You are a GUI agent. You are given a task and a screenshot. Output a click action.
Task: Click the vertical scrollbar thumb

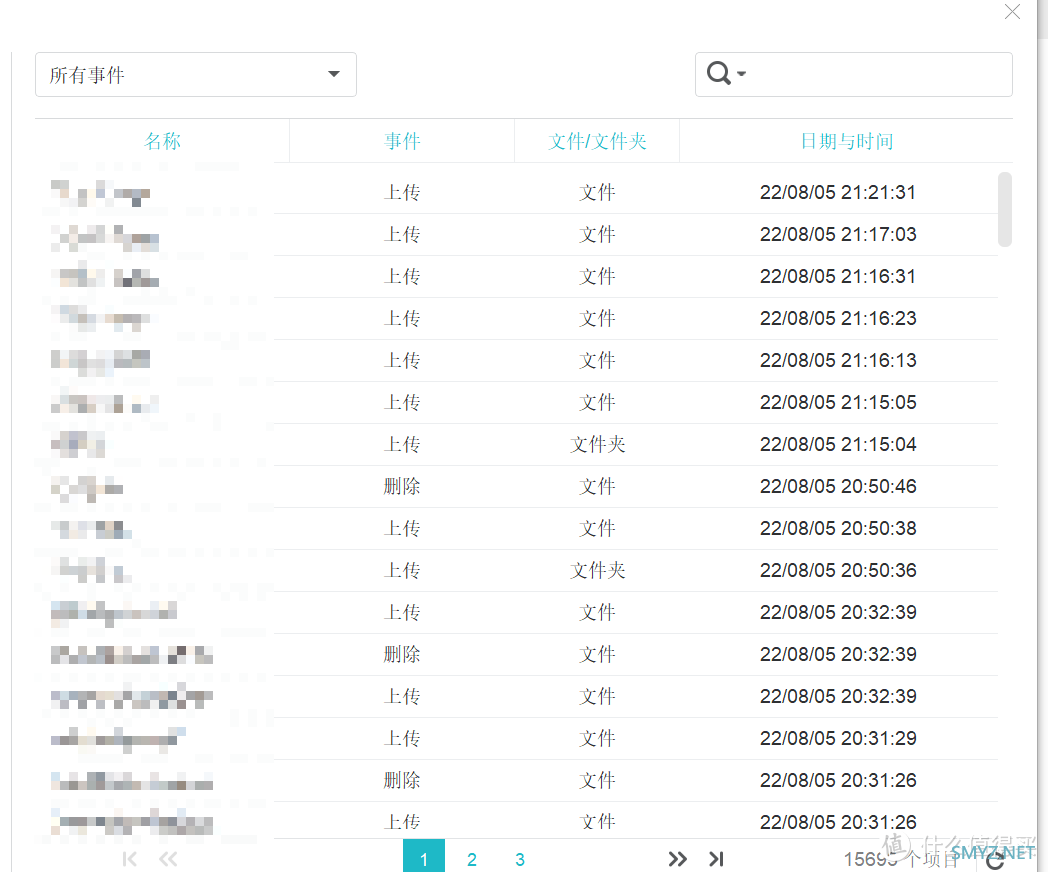[x=1005, y=209]
